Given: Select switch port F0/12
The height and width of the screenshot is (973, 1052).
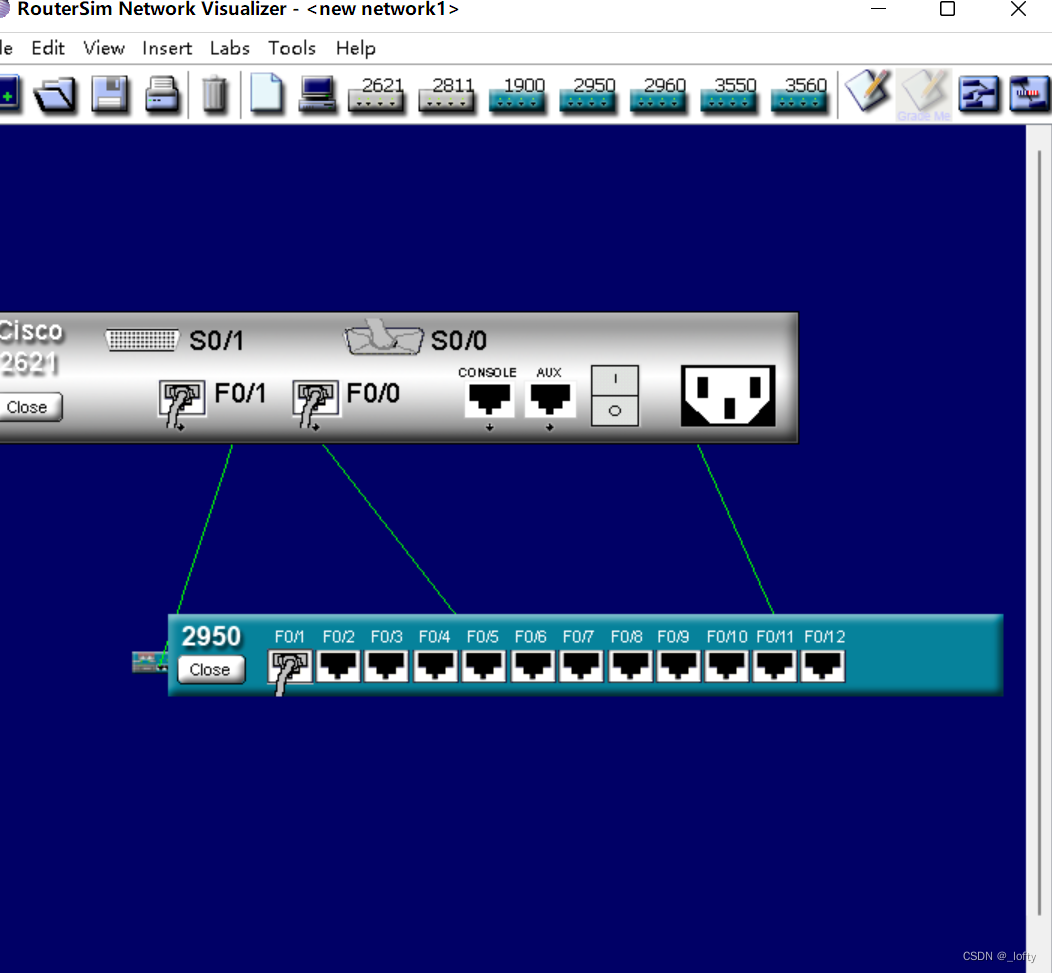Looking at the screenshot, I should click(x=823, y=666).
